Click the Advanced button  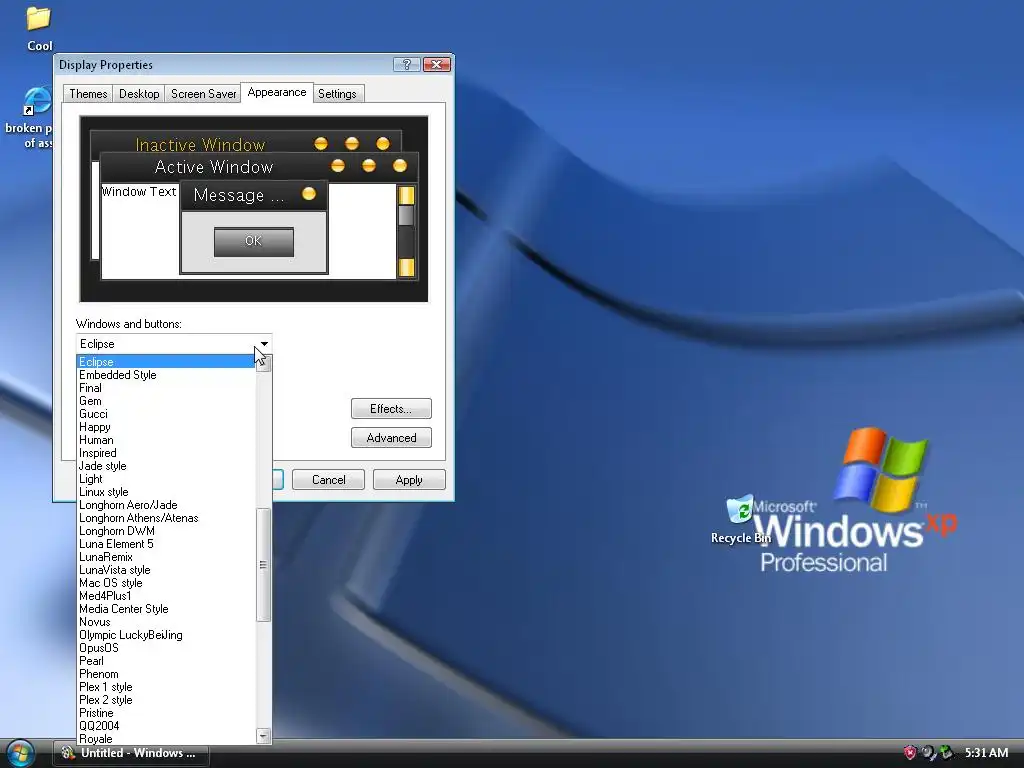click(391, 438)
